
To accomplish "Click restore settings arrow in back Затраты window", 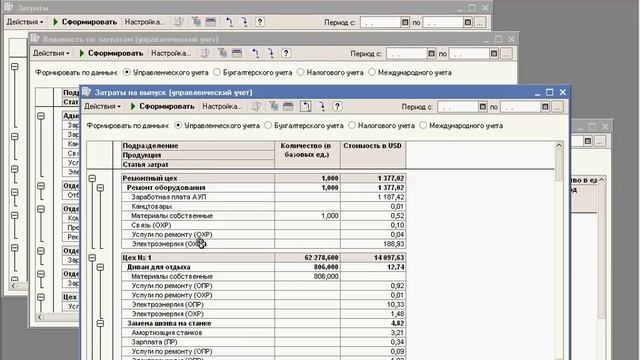I will tap(229, 22).
